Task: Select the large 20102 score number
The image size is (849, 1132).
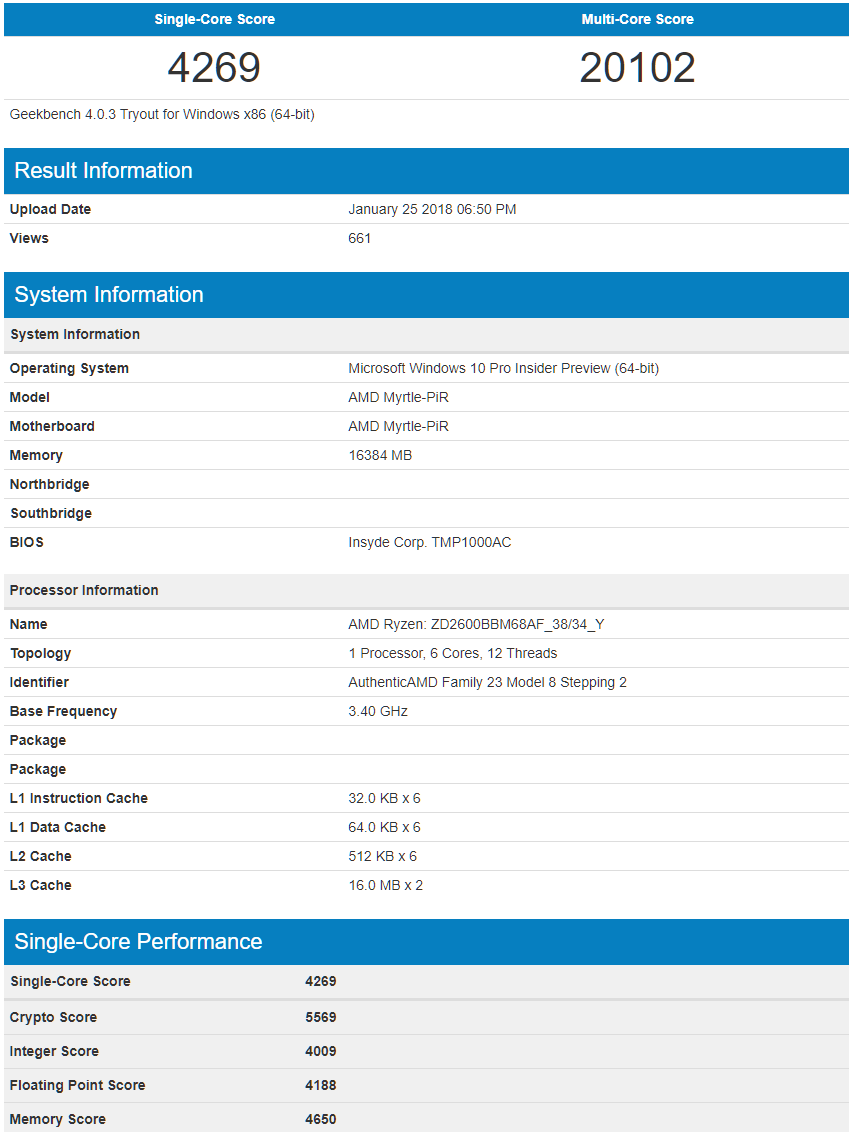Action: (x=637, y=68)
